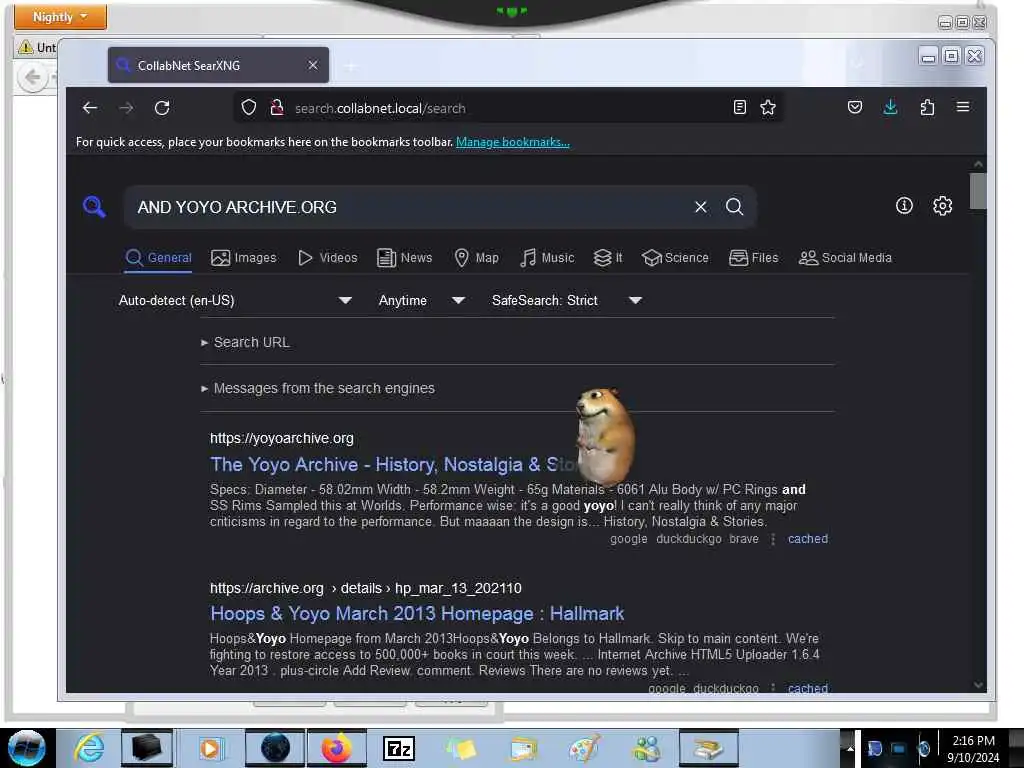1024x768 pixels.
Task: Open the Auto-detect (en-US) language dropdown
Action: click(235, 300)
